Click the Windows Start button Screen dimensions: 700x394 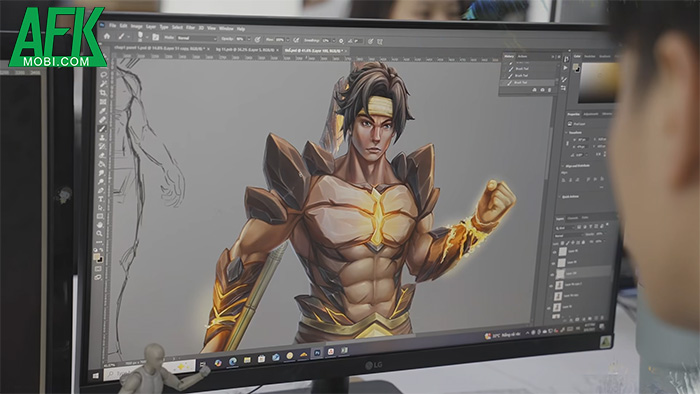96,376
